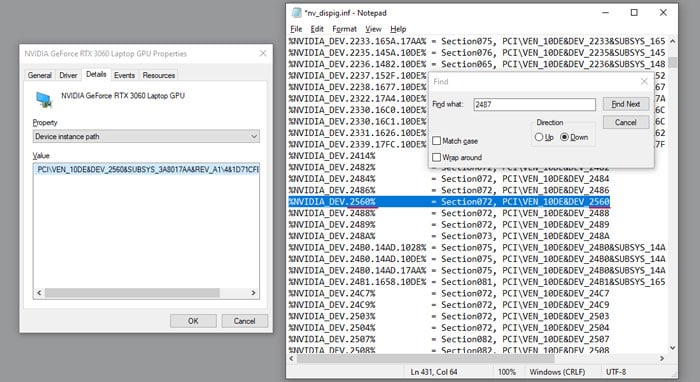Close the Find dialog
Image resolution: width=700 pixels, height=382 pixels.
point(644,81)
